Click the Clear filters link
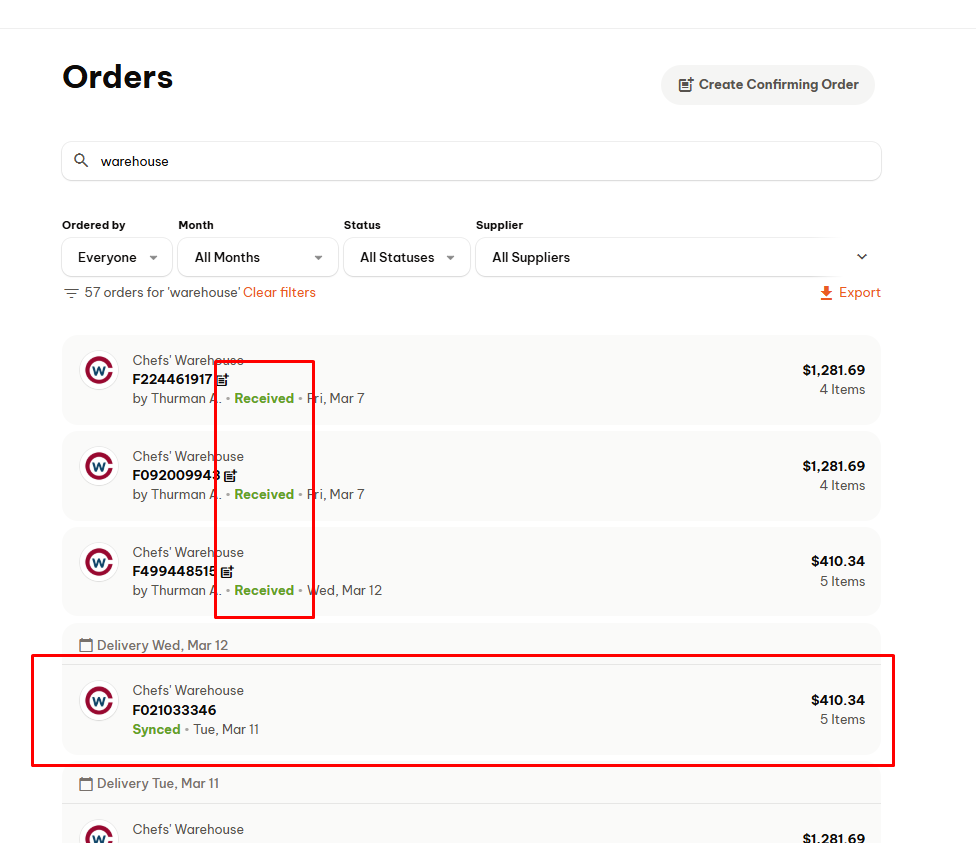This screenshot has height=843, width=976. (279, 293)
